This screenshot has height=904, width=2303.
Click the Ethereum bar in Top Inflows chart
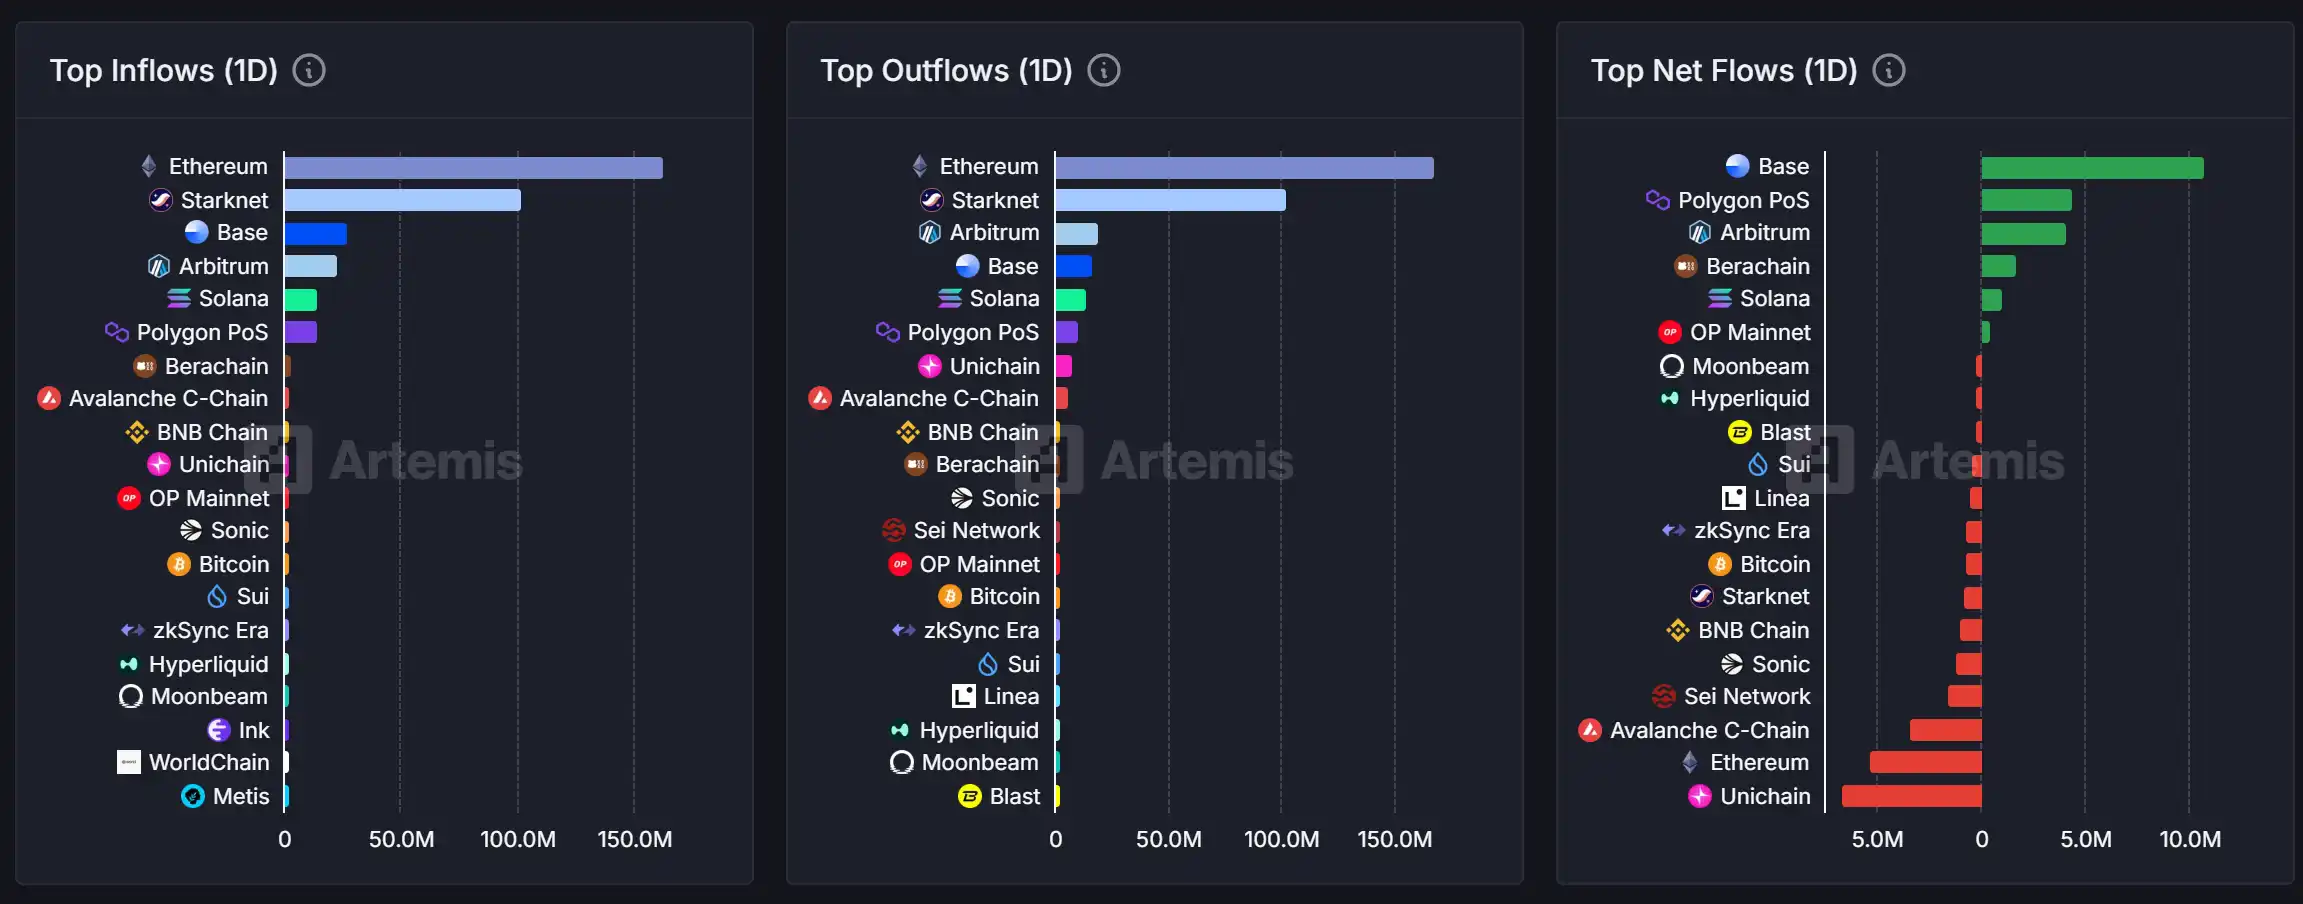[474, 167]
